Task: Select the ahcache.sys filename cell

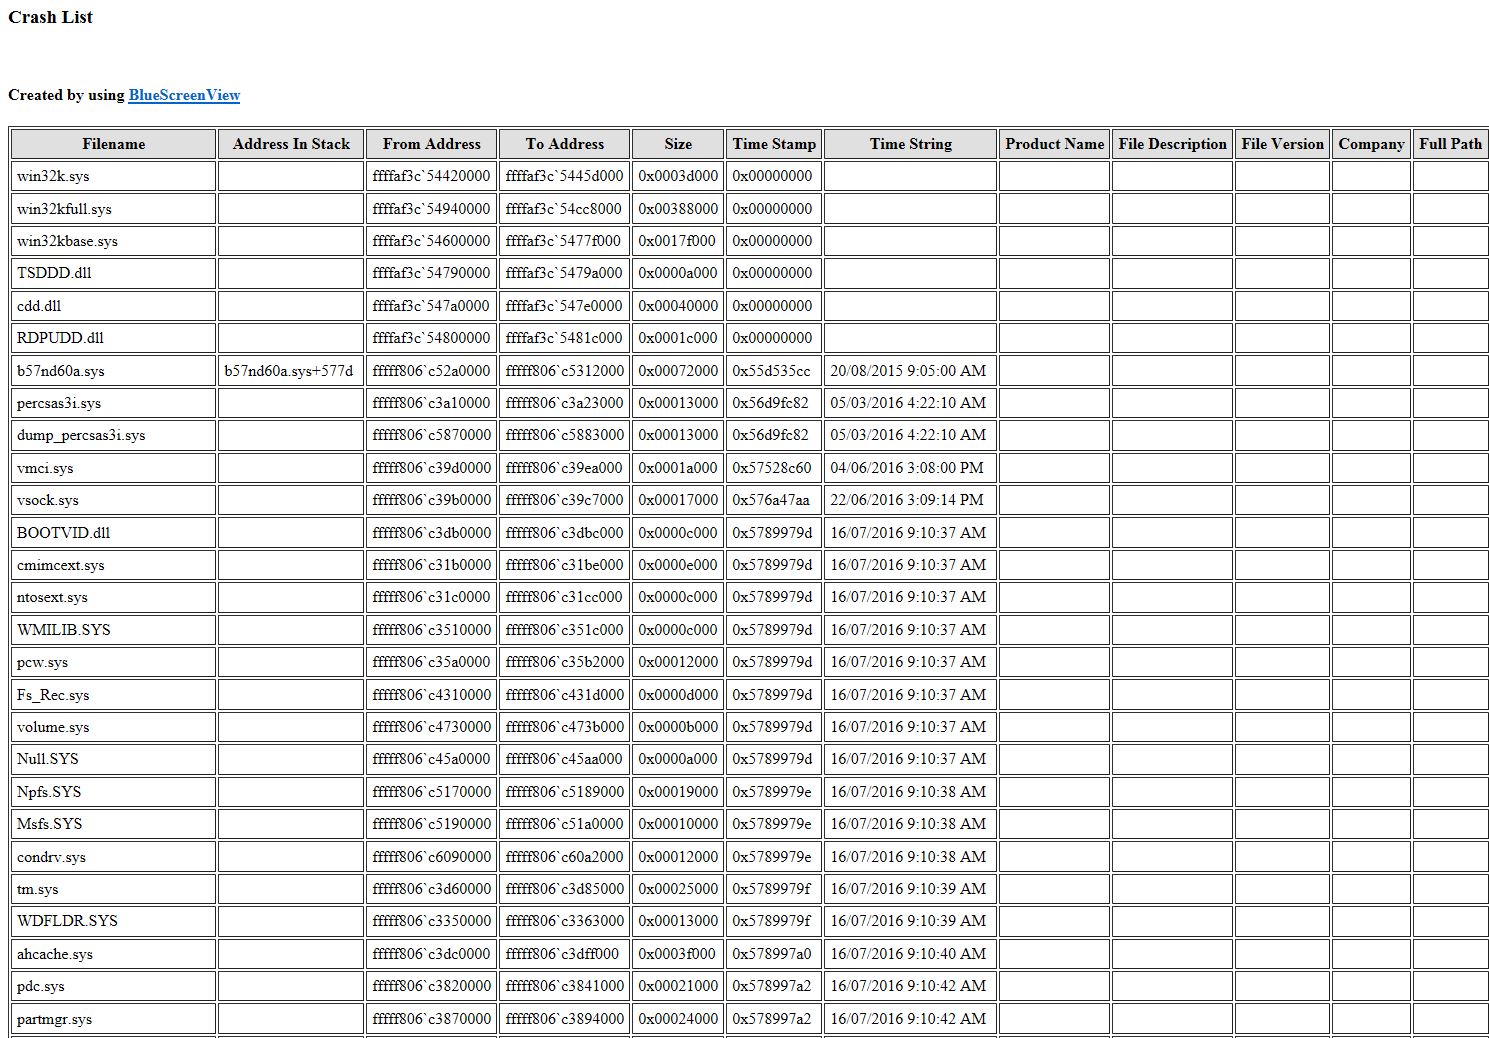Action: pos(114,954)
